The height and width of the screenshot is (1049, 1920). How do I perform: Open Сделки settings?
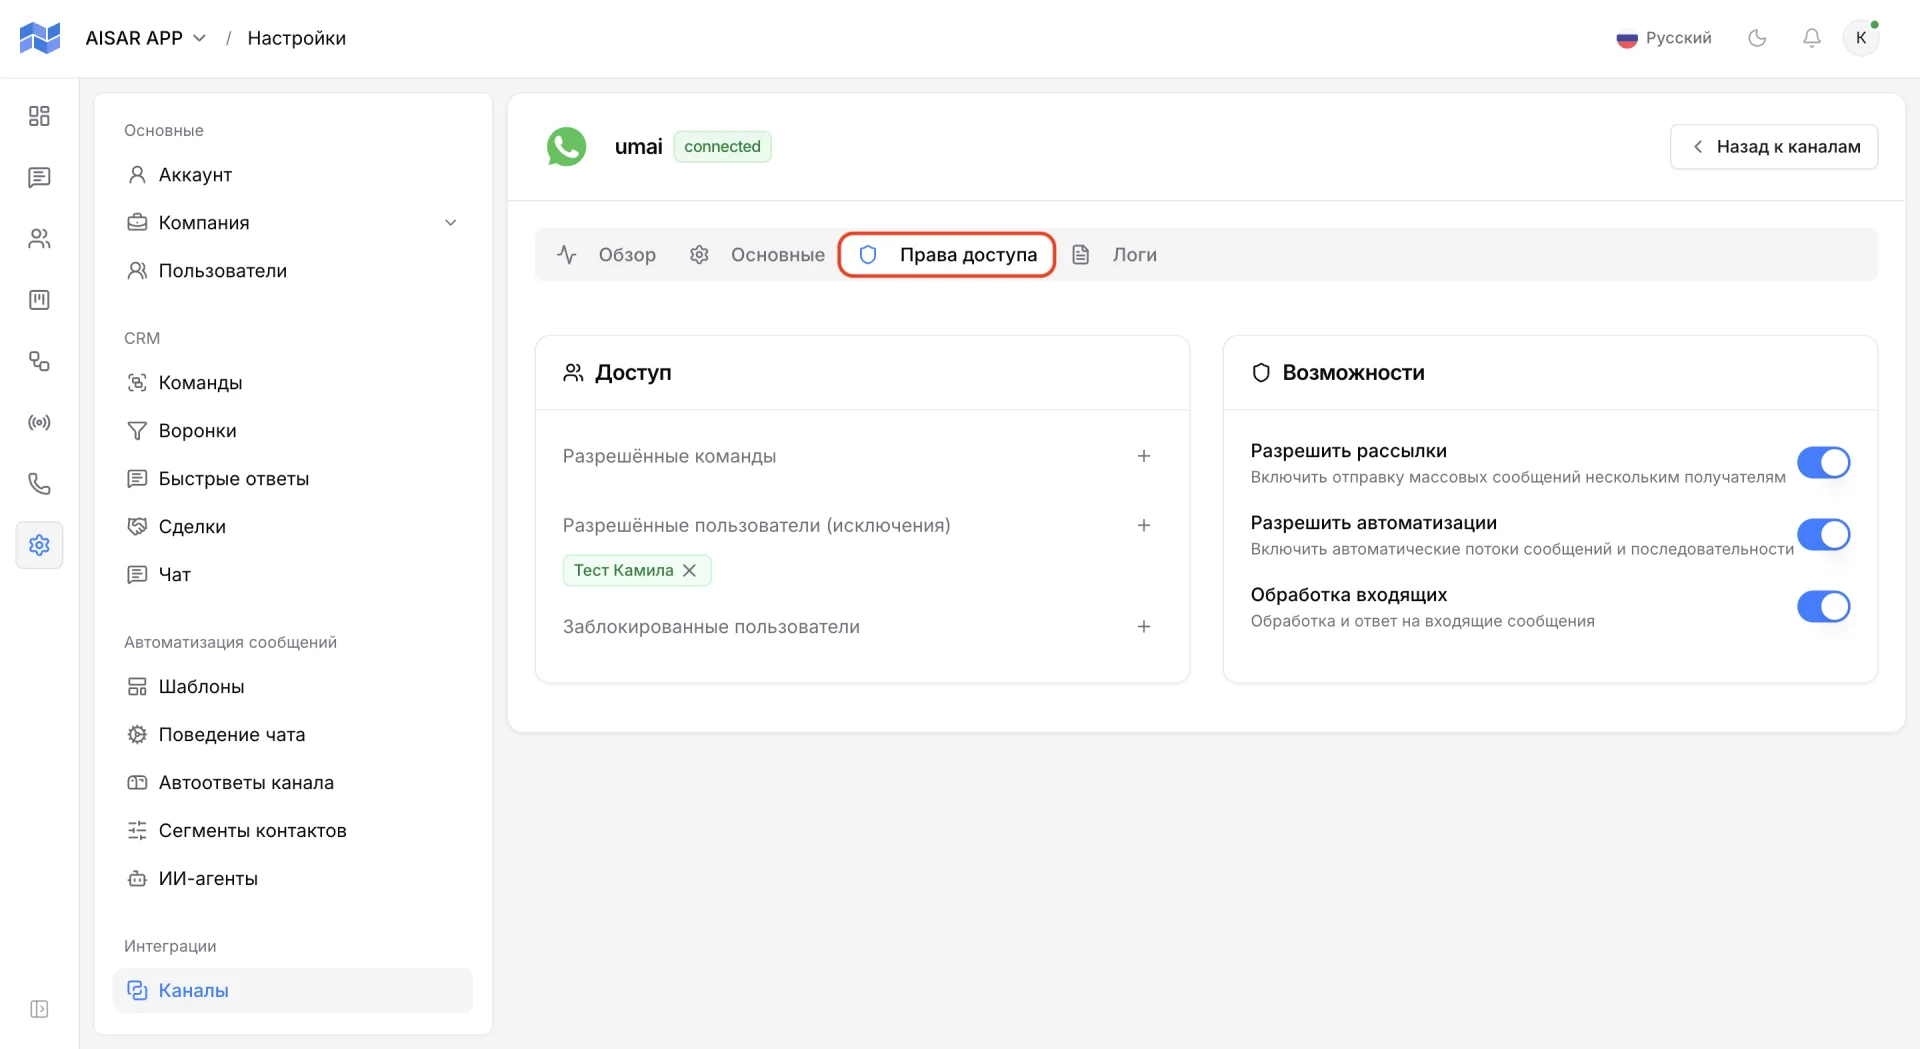(292, 527)
